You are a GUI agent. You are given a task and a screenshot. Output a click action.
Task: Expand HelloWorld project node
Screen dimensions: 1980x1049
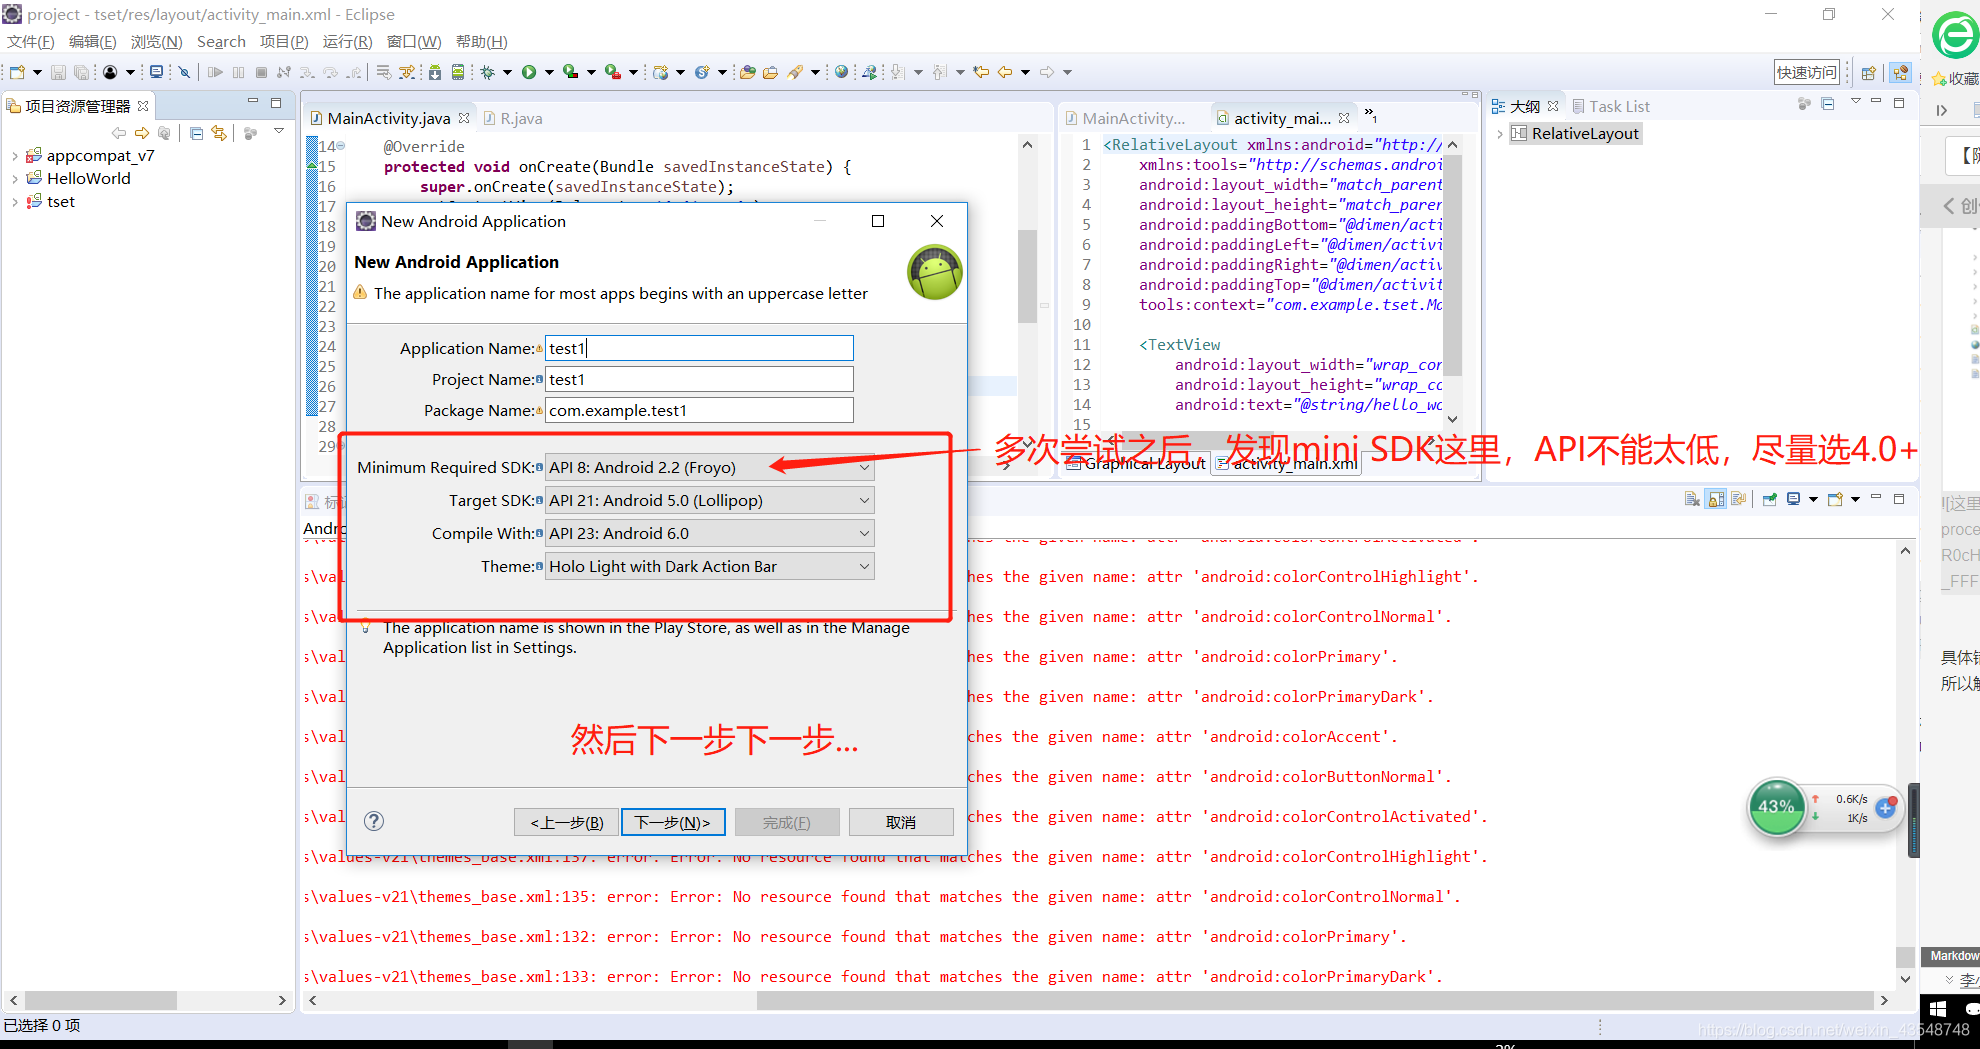click(x=14, y=179)
